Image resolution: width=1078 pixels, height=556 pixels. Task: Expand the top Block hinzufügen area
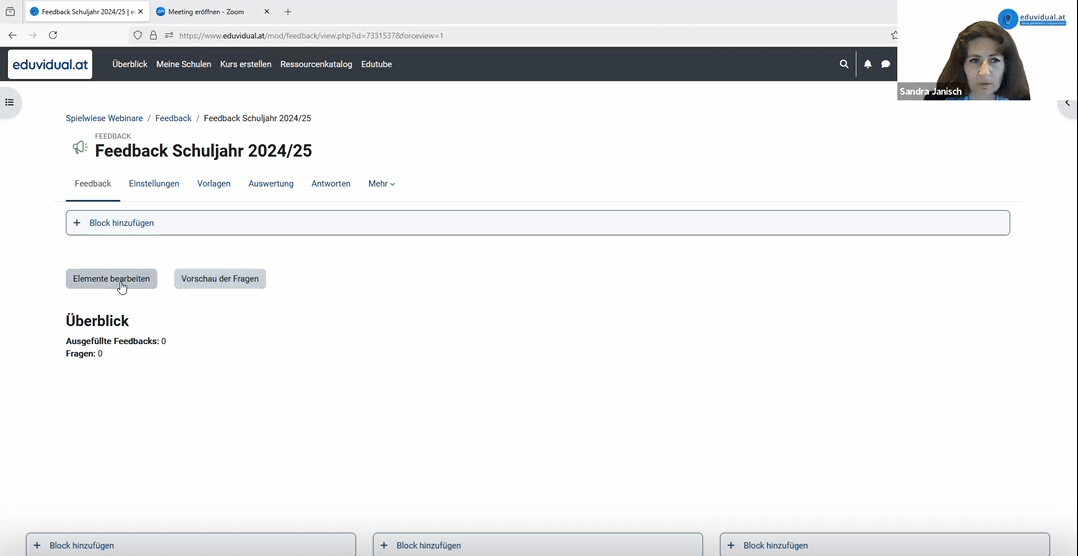[x=537, y=223]
